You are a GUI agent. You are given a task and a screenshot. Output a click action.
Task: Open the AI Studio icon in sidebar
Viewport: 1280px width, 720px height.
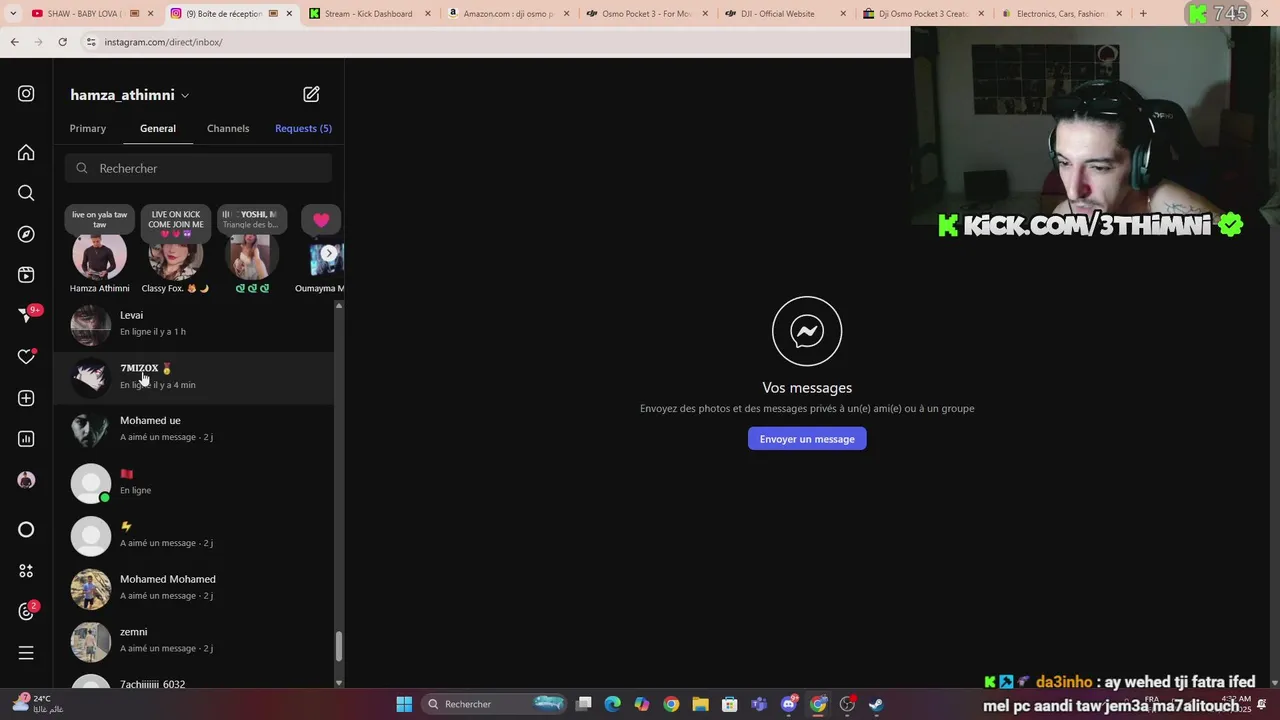click(x=26, y=571)
